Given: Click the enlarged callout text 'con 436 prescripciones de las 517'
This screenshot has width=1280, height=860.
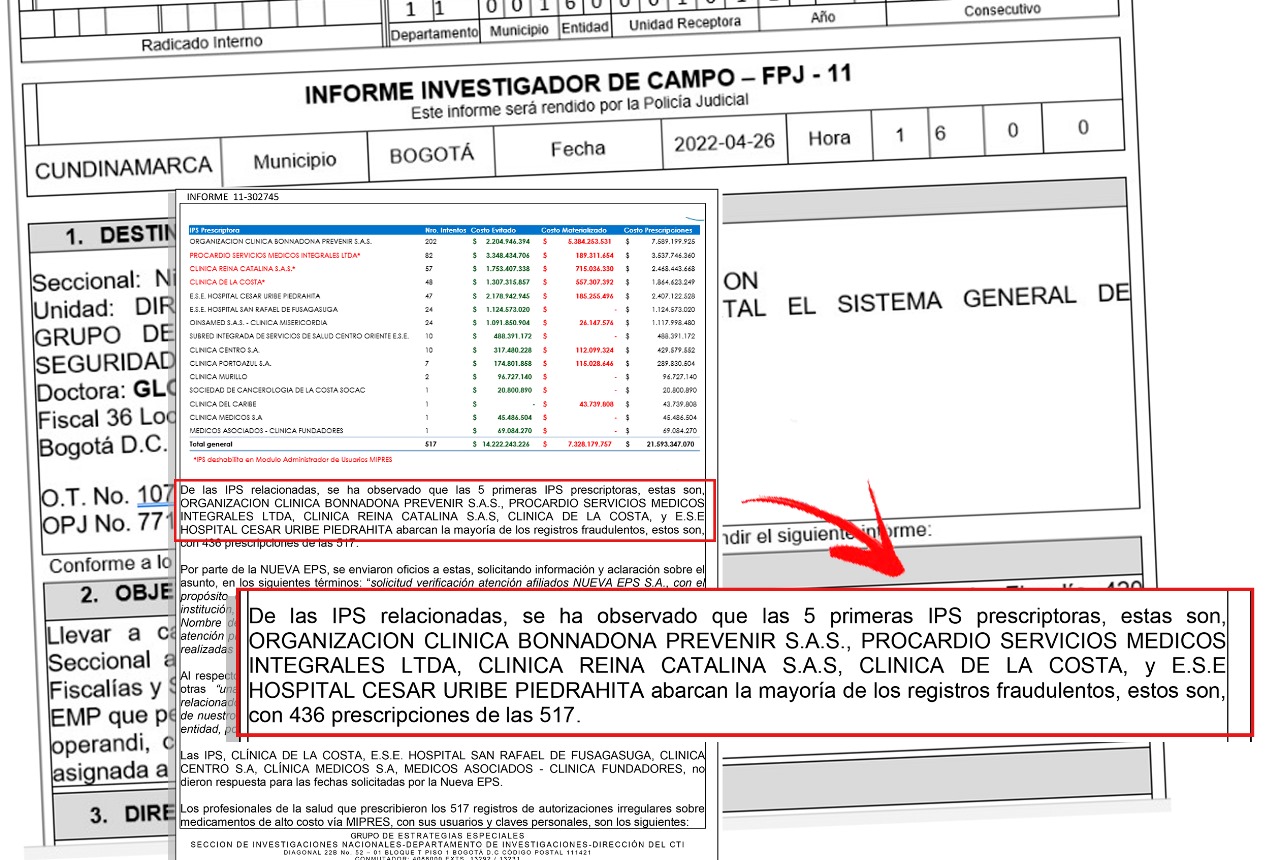Looking at the screenshot, I should click(414, 715).
